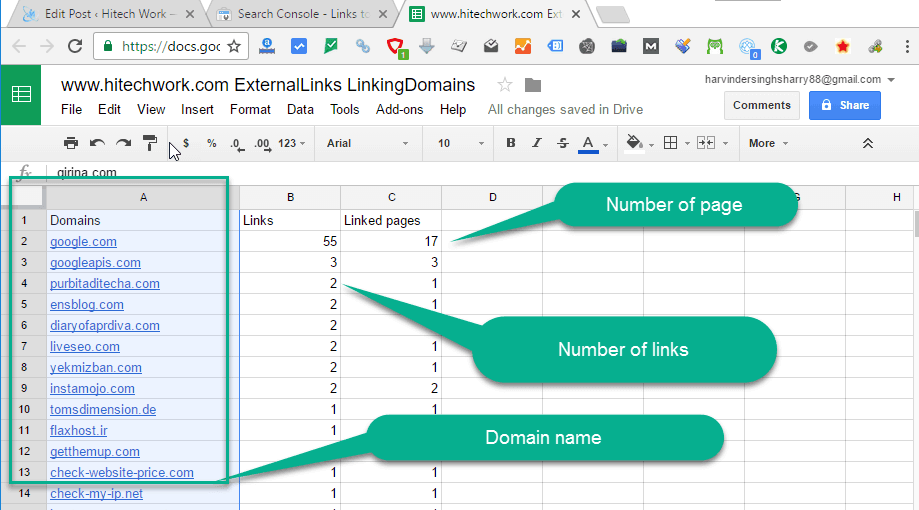Click the address bar URL

[x=171, y=46]
